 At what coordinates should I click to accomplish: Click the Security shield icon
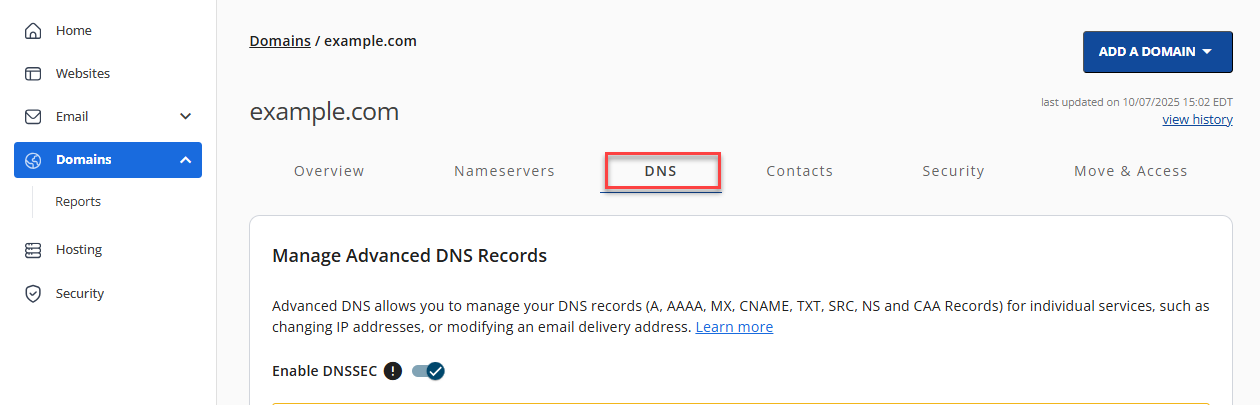[33, 294]
